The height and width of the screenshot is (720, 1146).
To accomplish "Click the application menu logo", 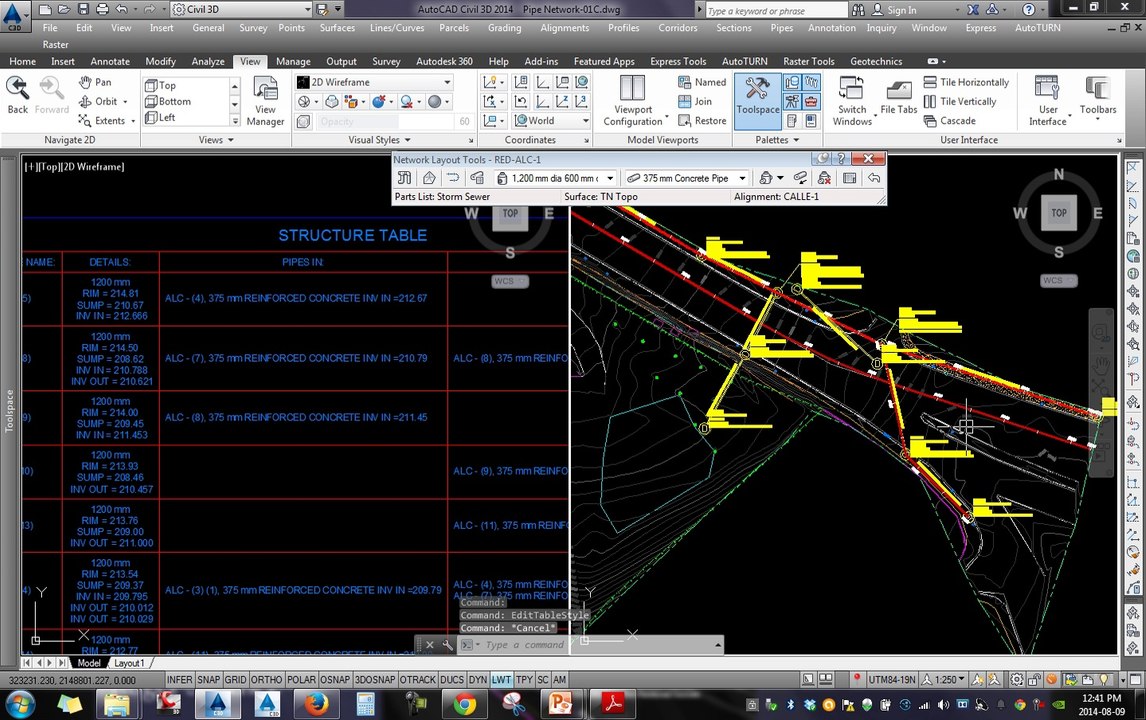I will 13,16.
